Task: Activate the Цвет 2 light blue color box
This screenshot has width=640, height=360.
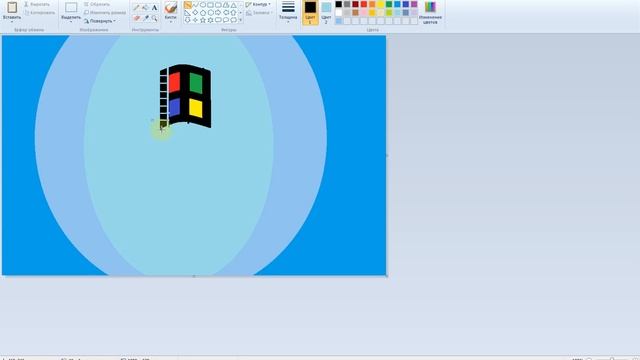Action: coord(326,12)
